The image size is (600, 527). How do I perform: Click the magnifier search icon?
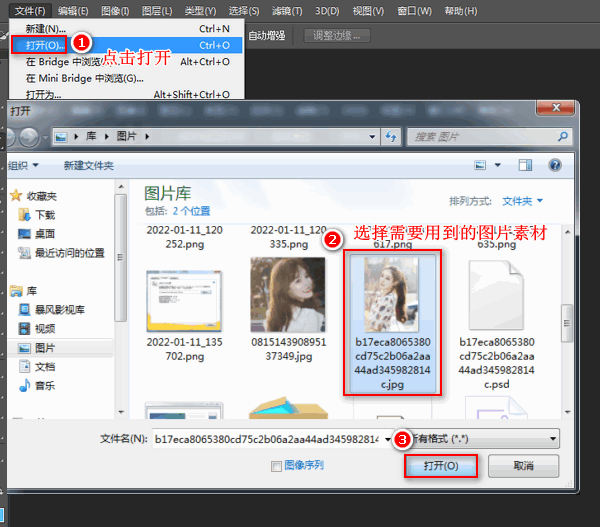(563, 136)
